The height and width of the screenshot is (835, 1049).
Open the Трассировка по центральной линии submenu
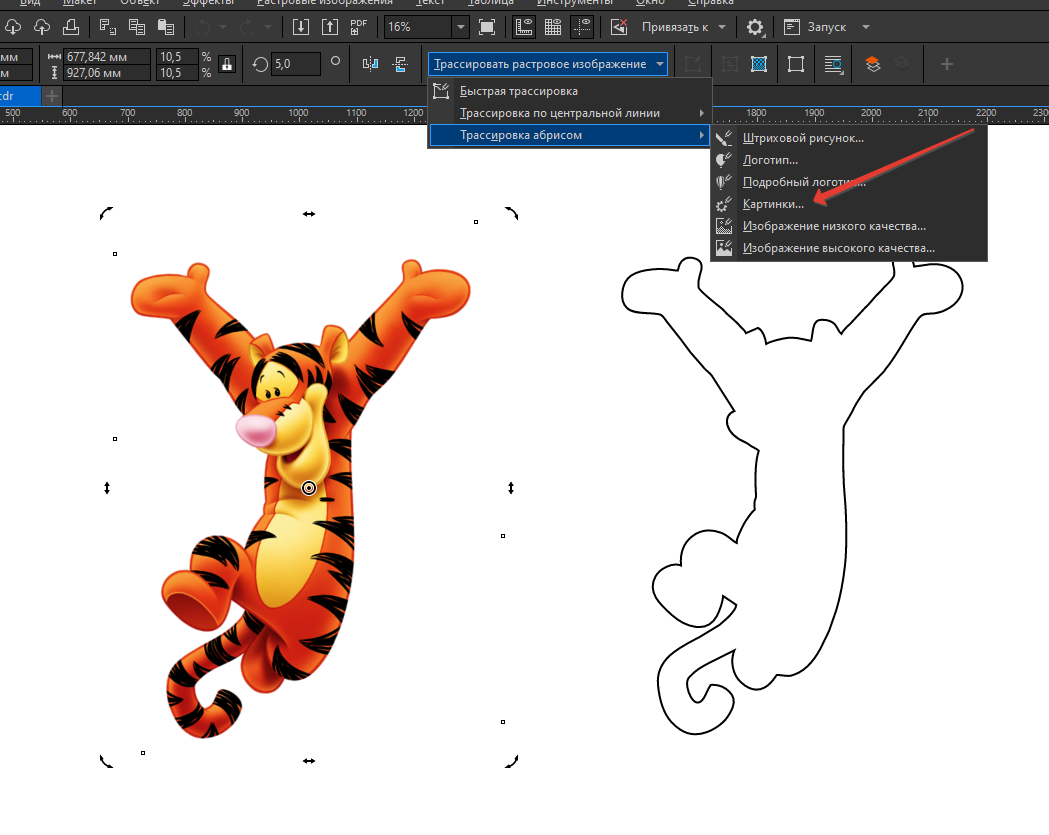(569, 113)
